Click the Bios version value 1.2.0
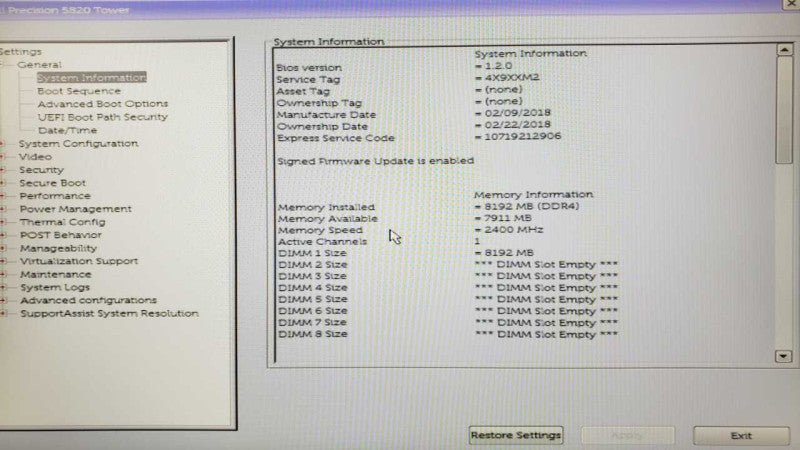 pos(498,66)
